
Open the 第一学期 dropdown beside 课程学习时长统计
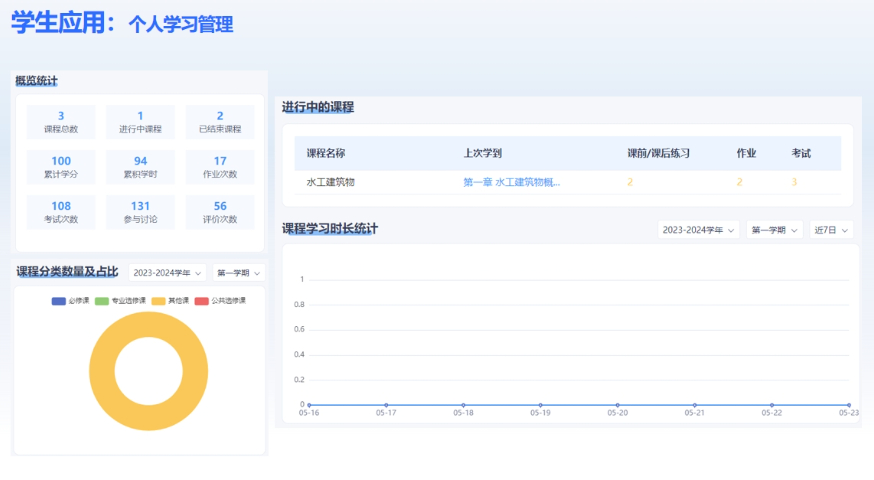click(774, 230)
